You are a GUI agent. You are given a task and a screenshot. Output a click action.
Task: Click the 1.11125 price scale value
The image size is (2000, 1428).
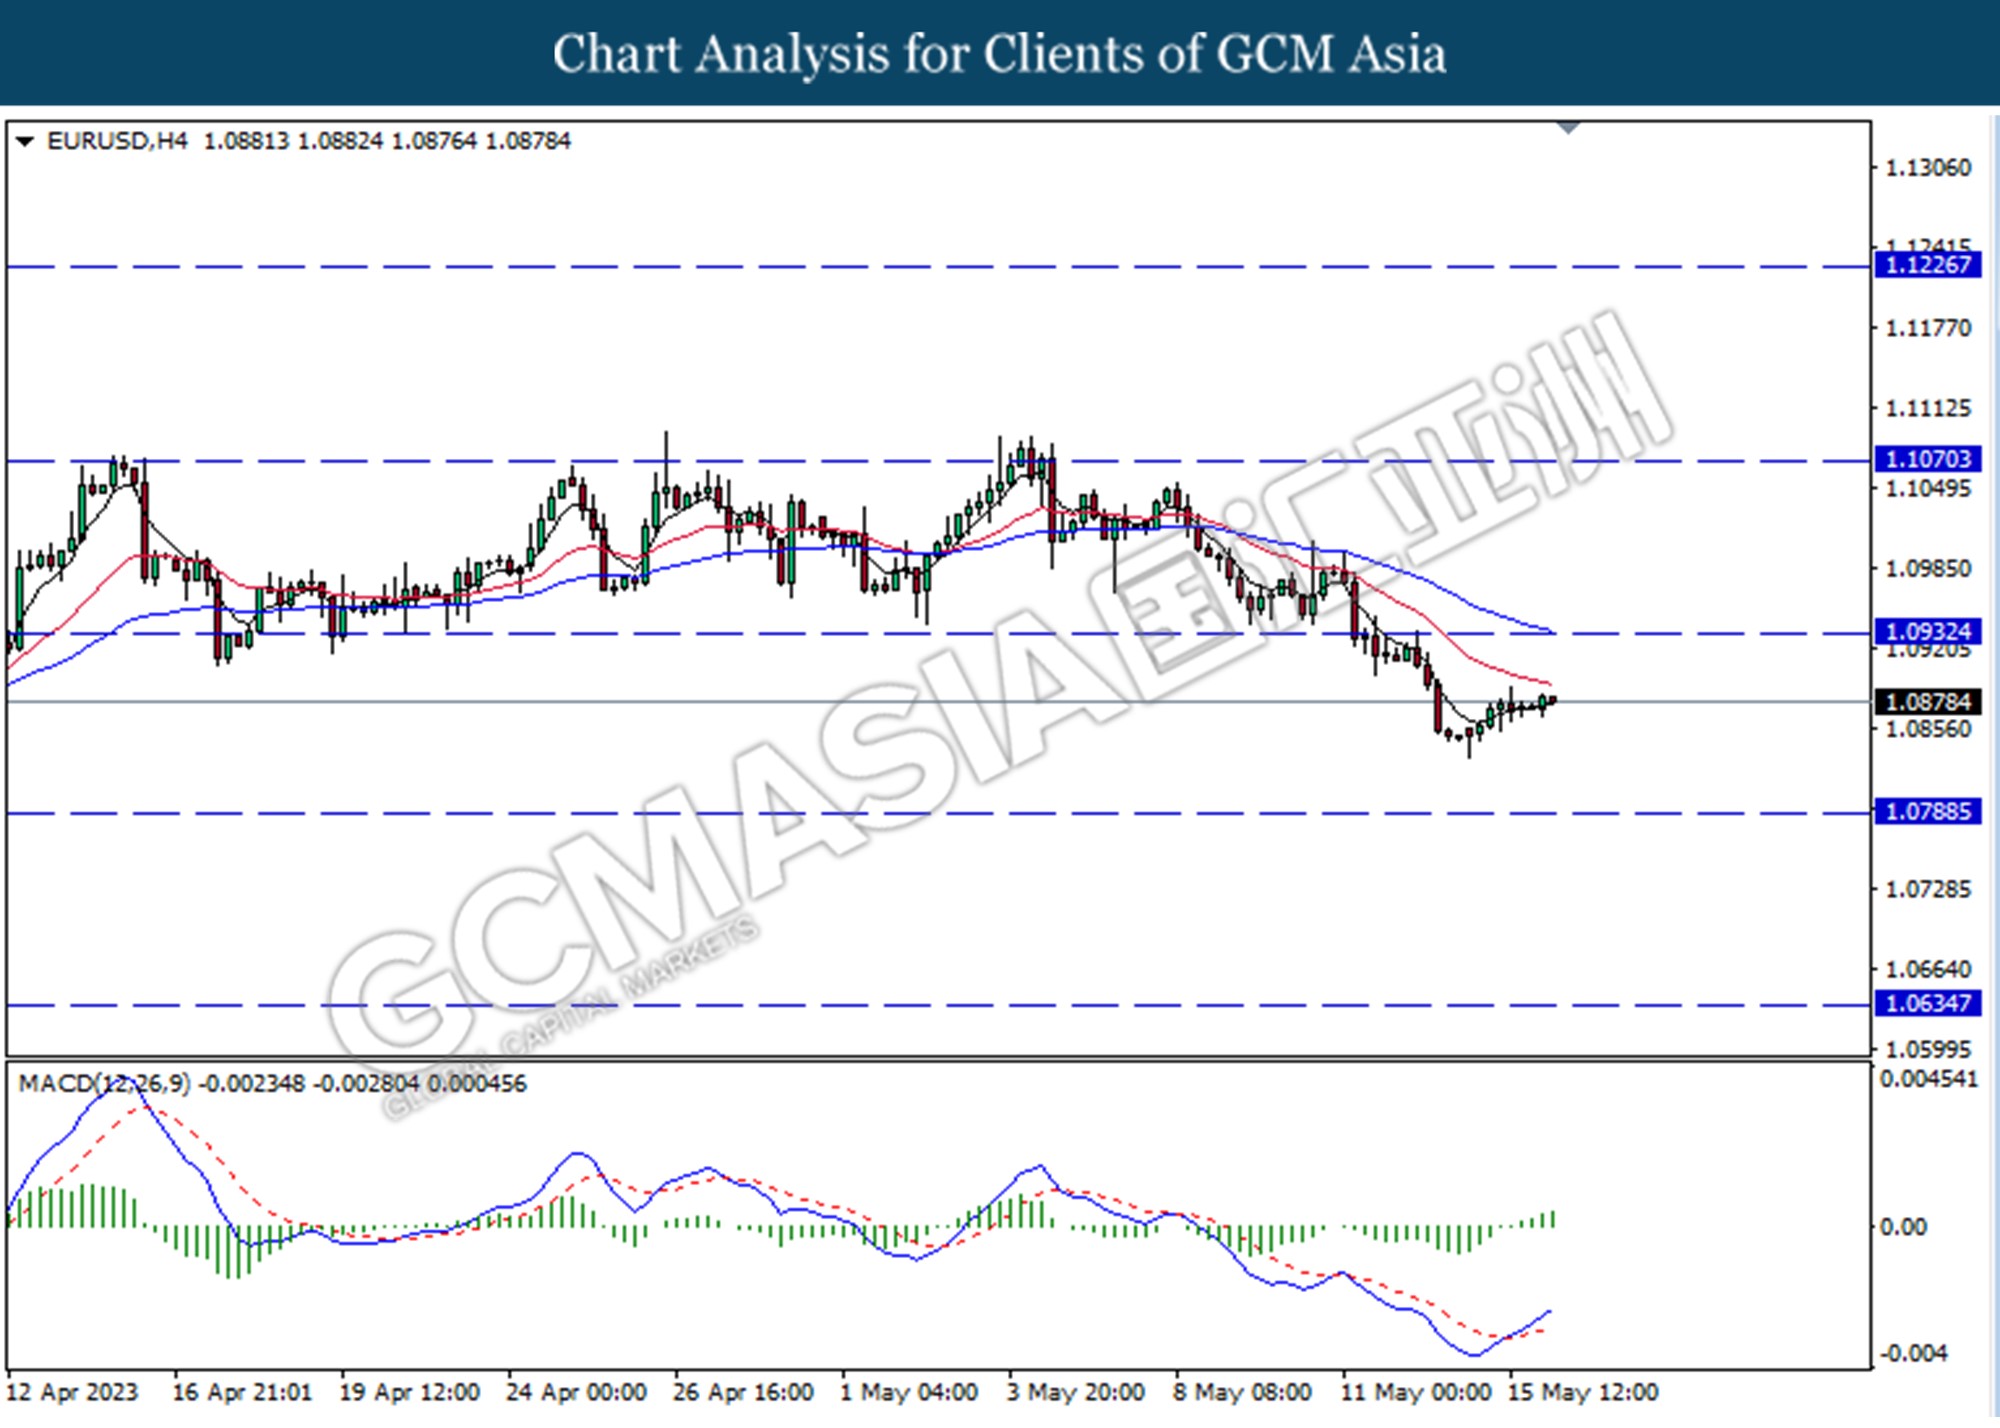[x=1928, y=408]
